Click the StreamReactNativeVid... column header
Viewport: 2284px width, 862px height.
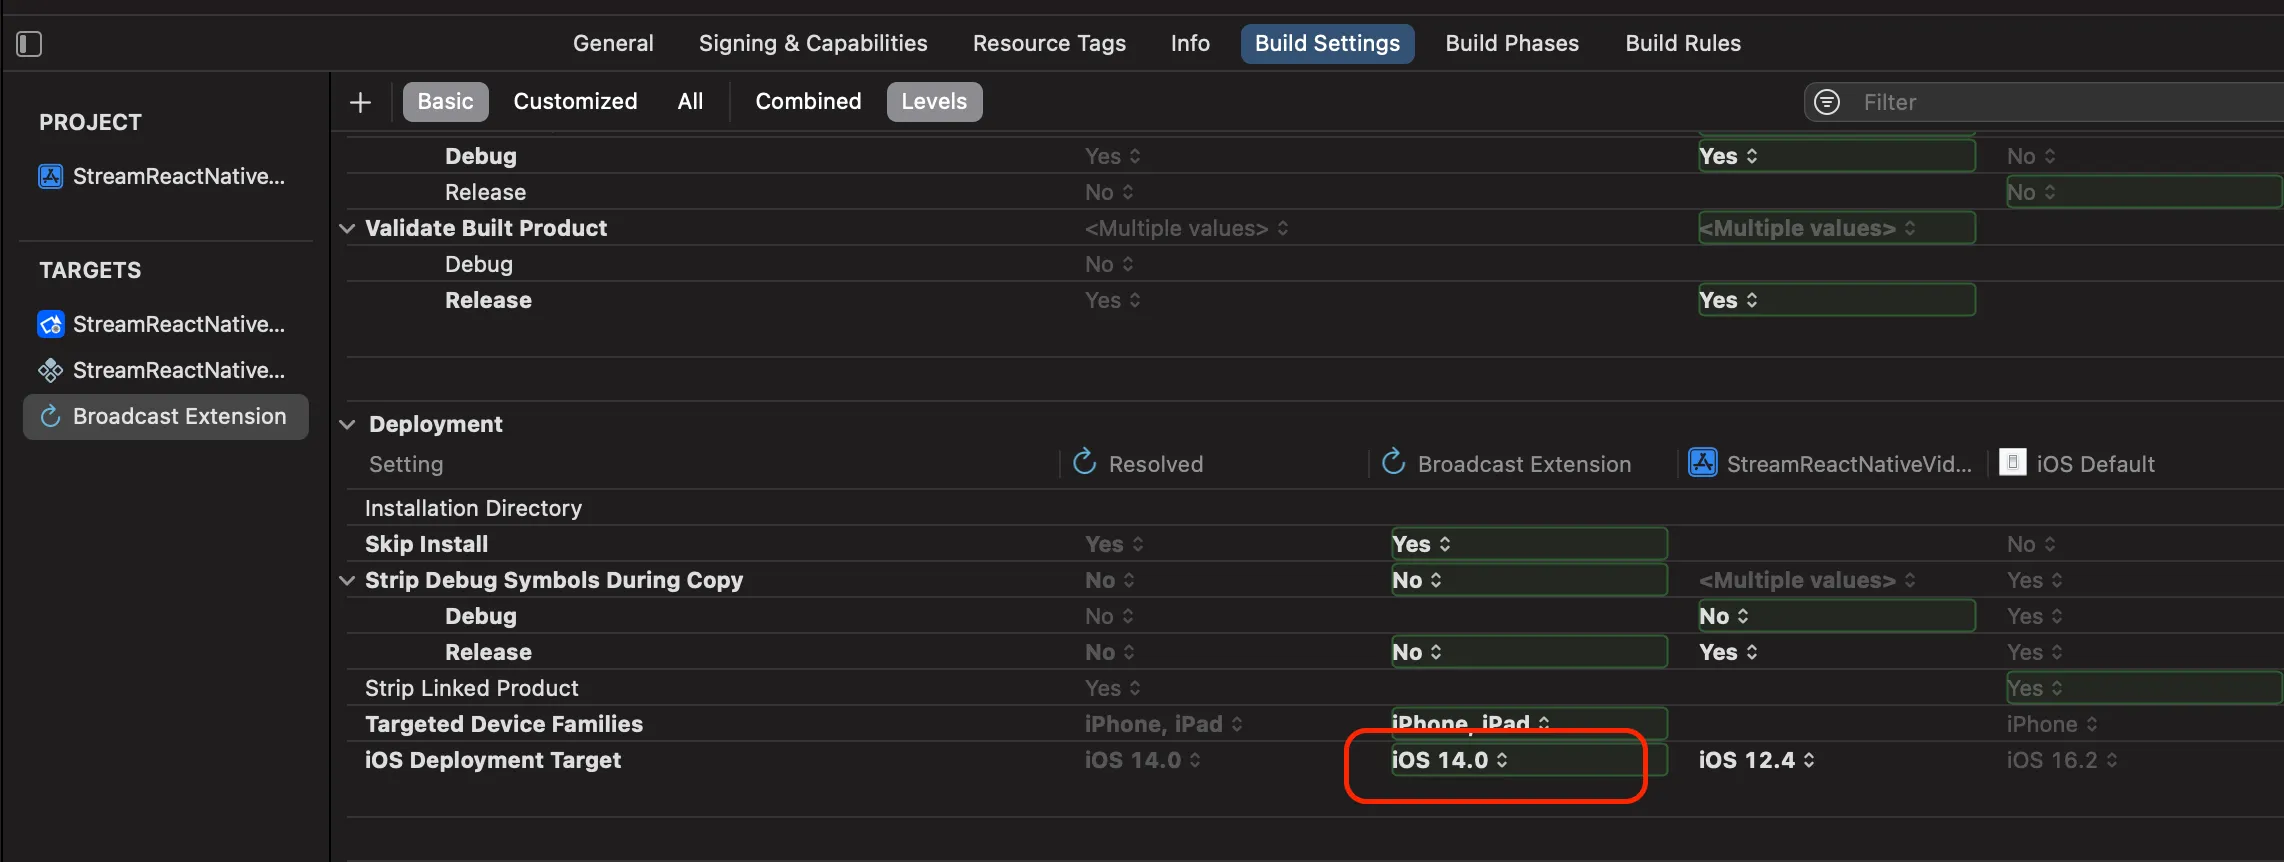coord(1830,464)
